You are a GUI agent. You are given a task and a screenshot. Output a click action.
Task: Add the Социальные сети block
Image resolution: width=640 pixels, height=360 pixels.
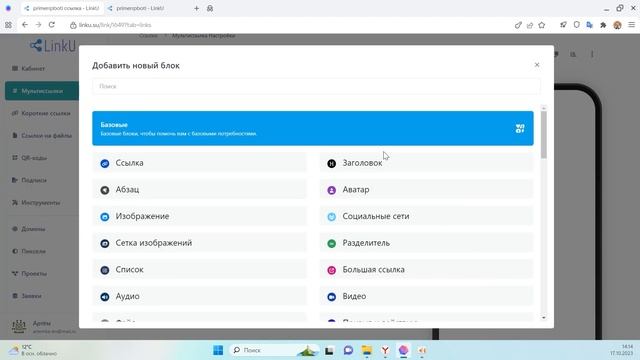click(x=426, y=216)
